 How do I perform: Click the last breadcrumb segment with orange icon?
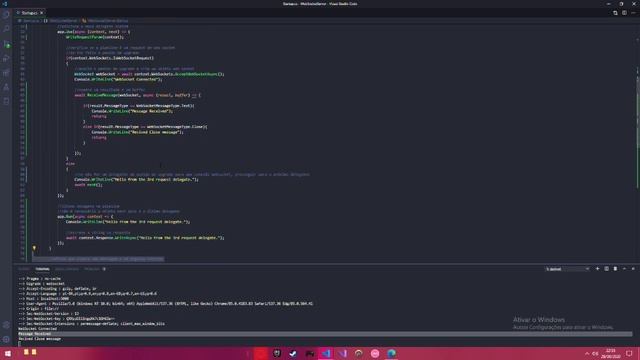(x=105, y=20)
